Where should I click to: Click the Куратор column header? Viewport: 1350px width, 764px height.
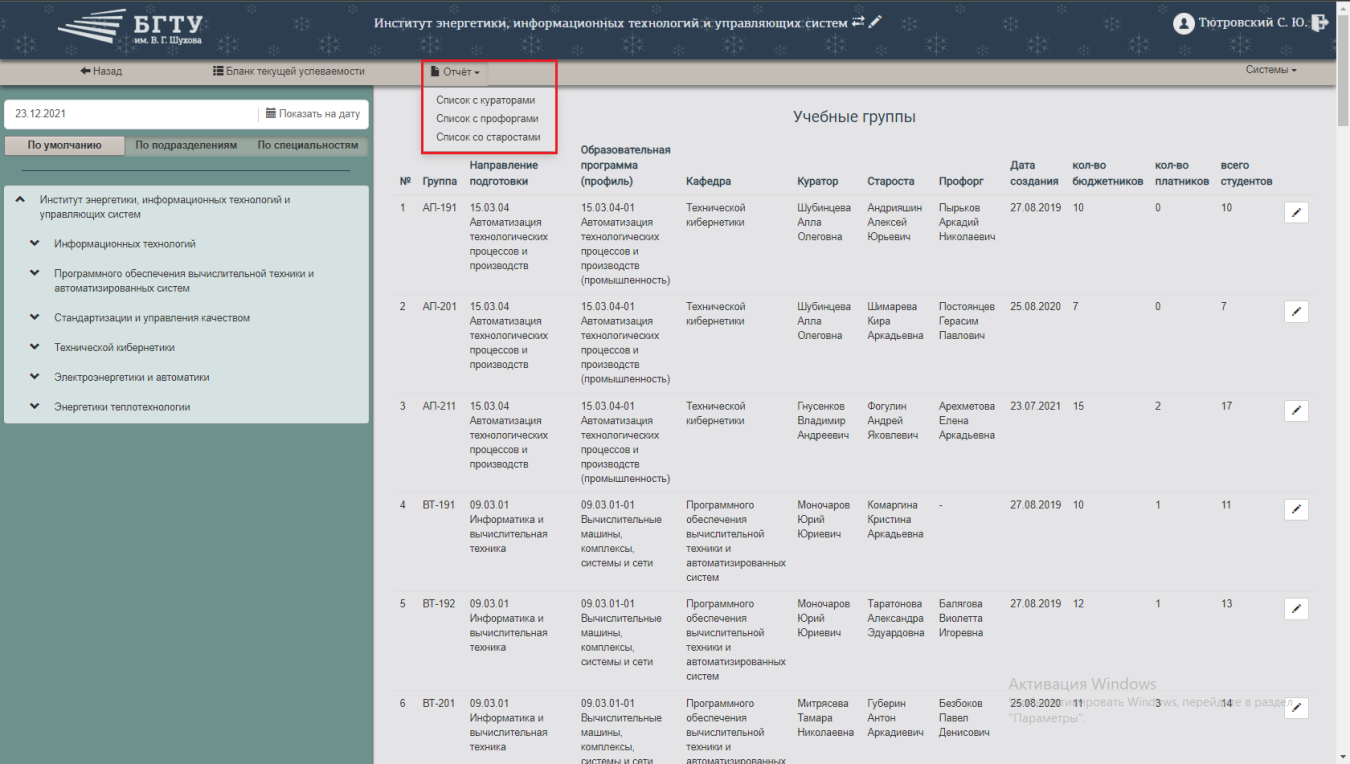817,182
